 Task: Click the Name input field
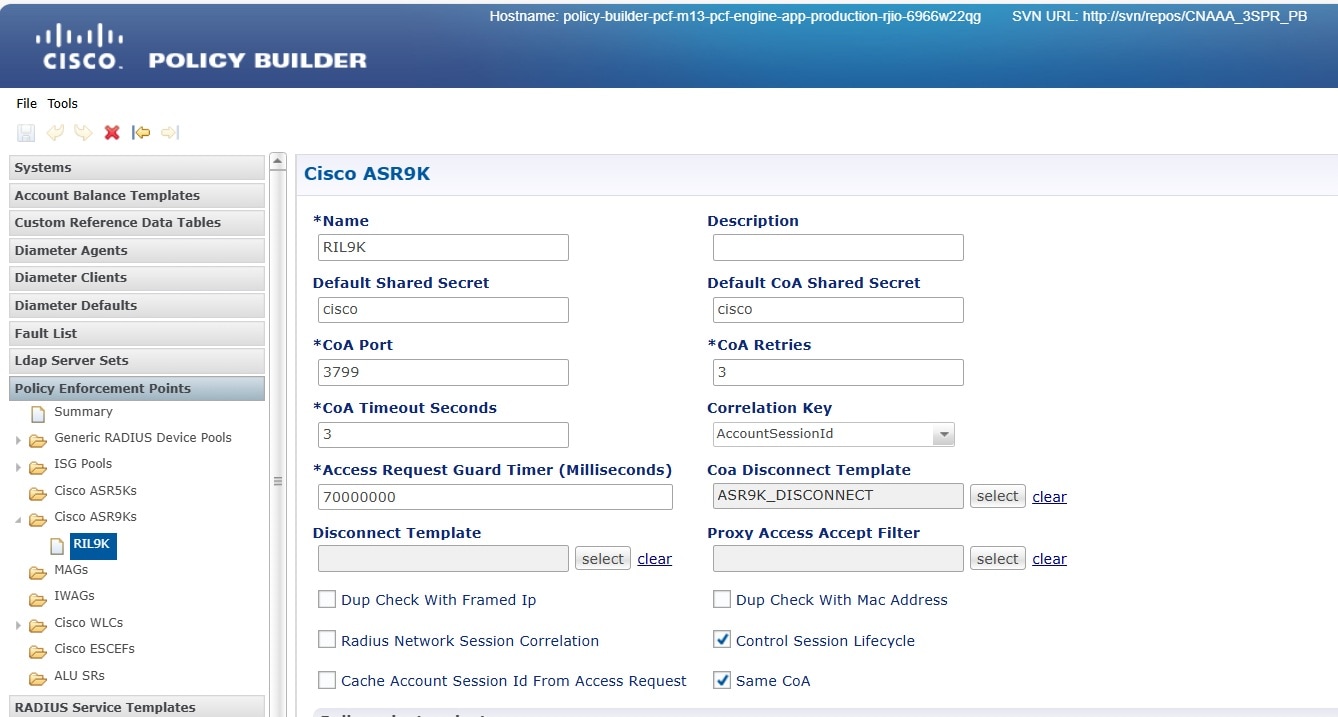[443, 247]
